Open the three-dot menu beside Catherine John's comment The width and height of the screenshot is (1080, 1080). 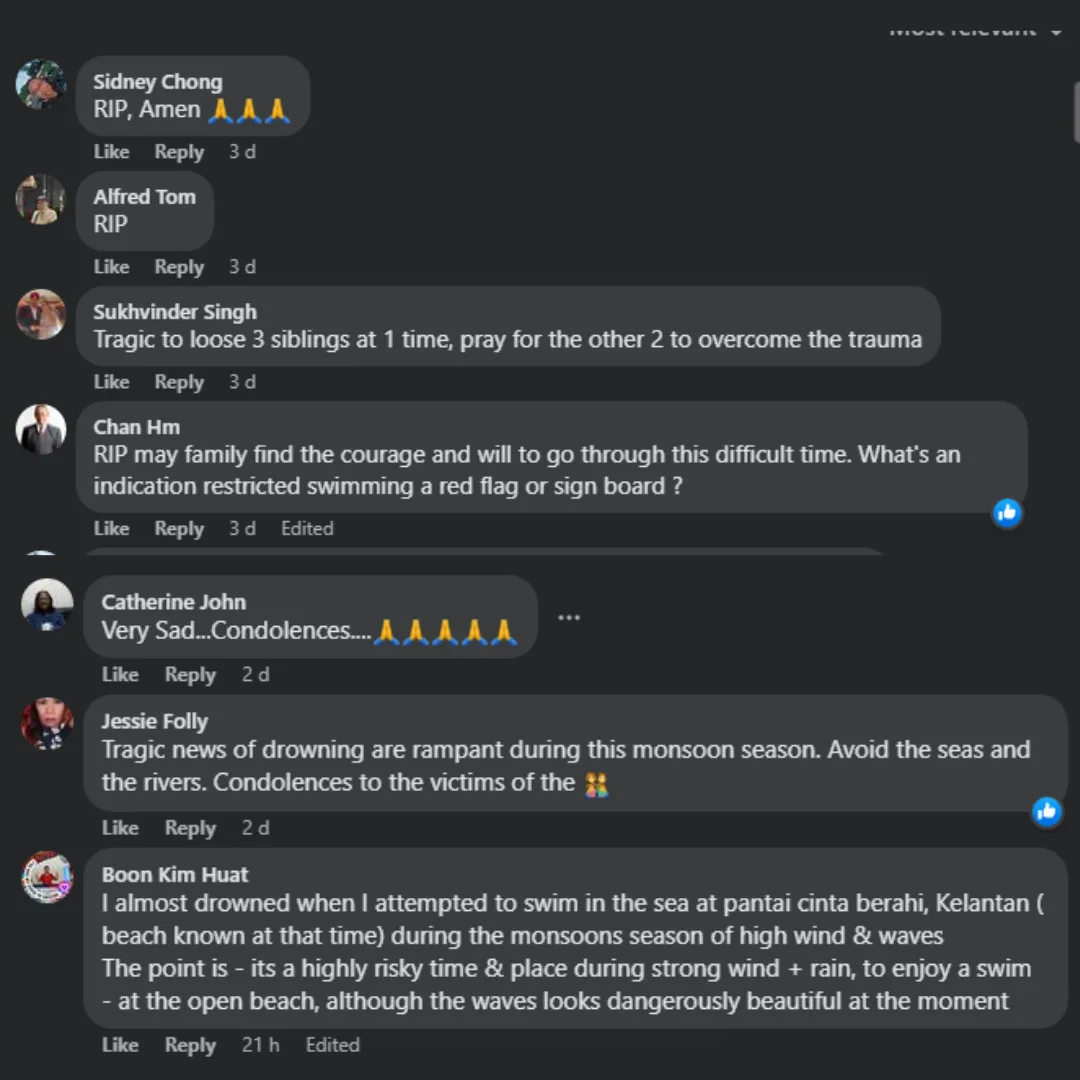[569, 618]
